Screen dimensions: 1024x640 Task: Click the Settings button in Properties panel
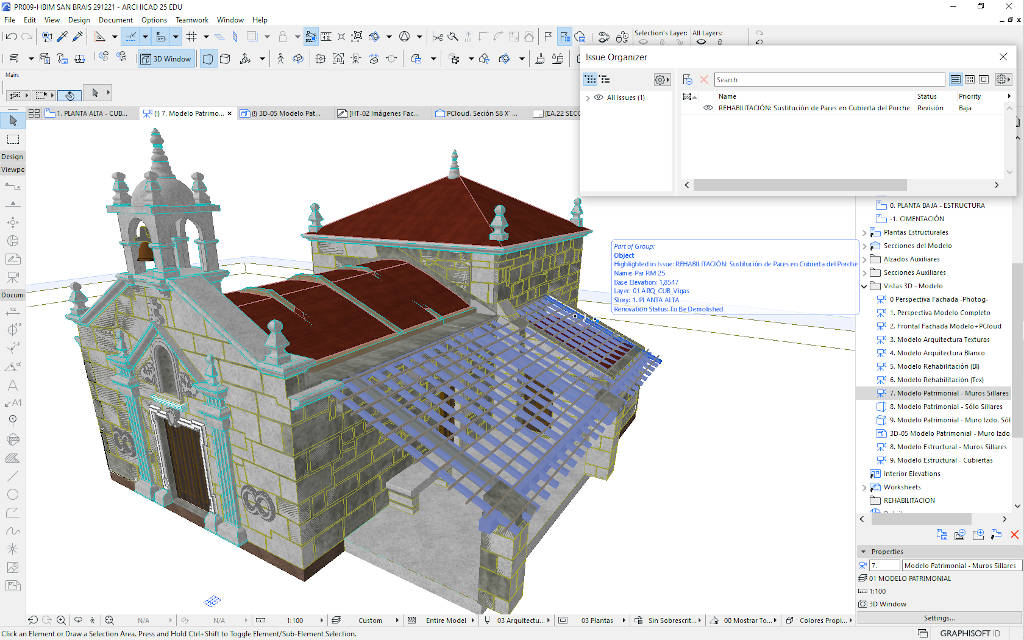point(938,618)
